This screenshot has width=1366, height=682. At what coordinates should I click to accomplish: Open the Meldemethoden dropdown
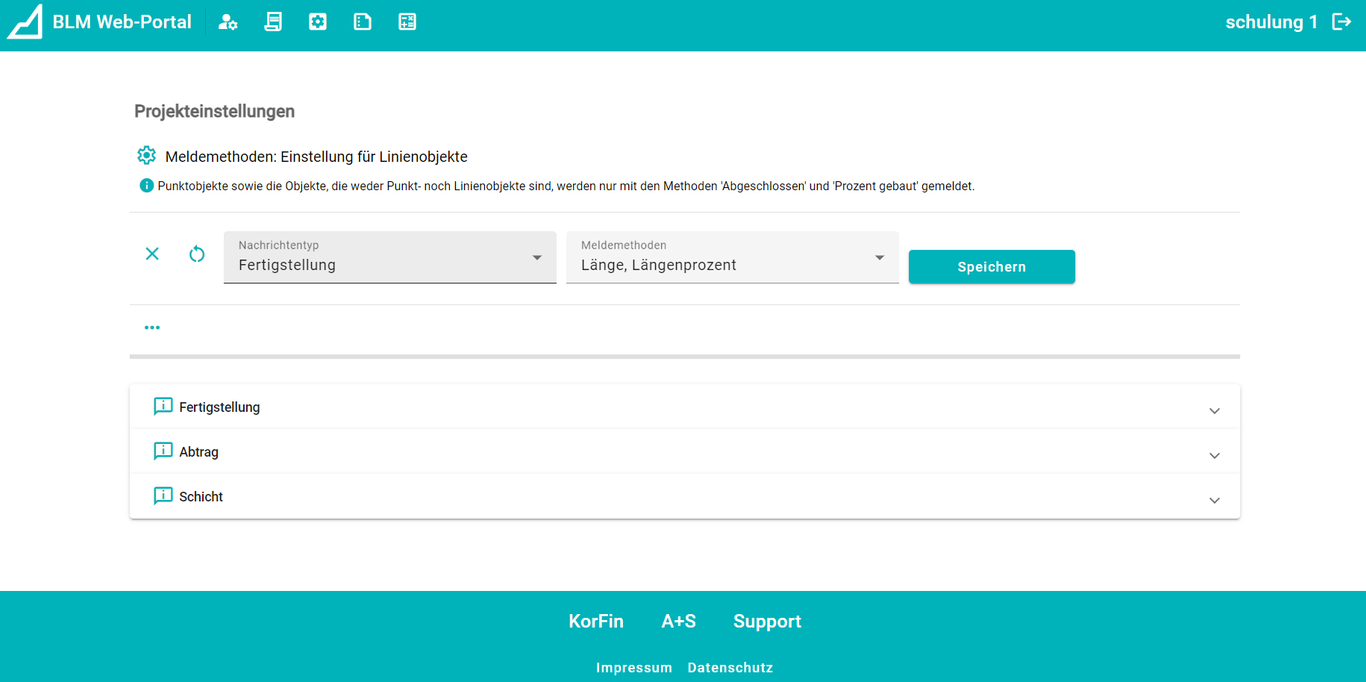732,258
